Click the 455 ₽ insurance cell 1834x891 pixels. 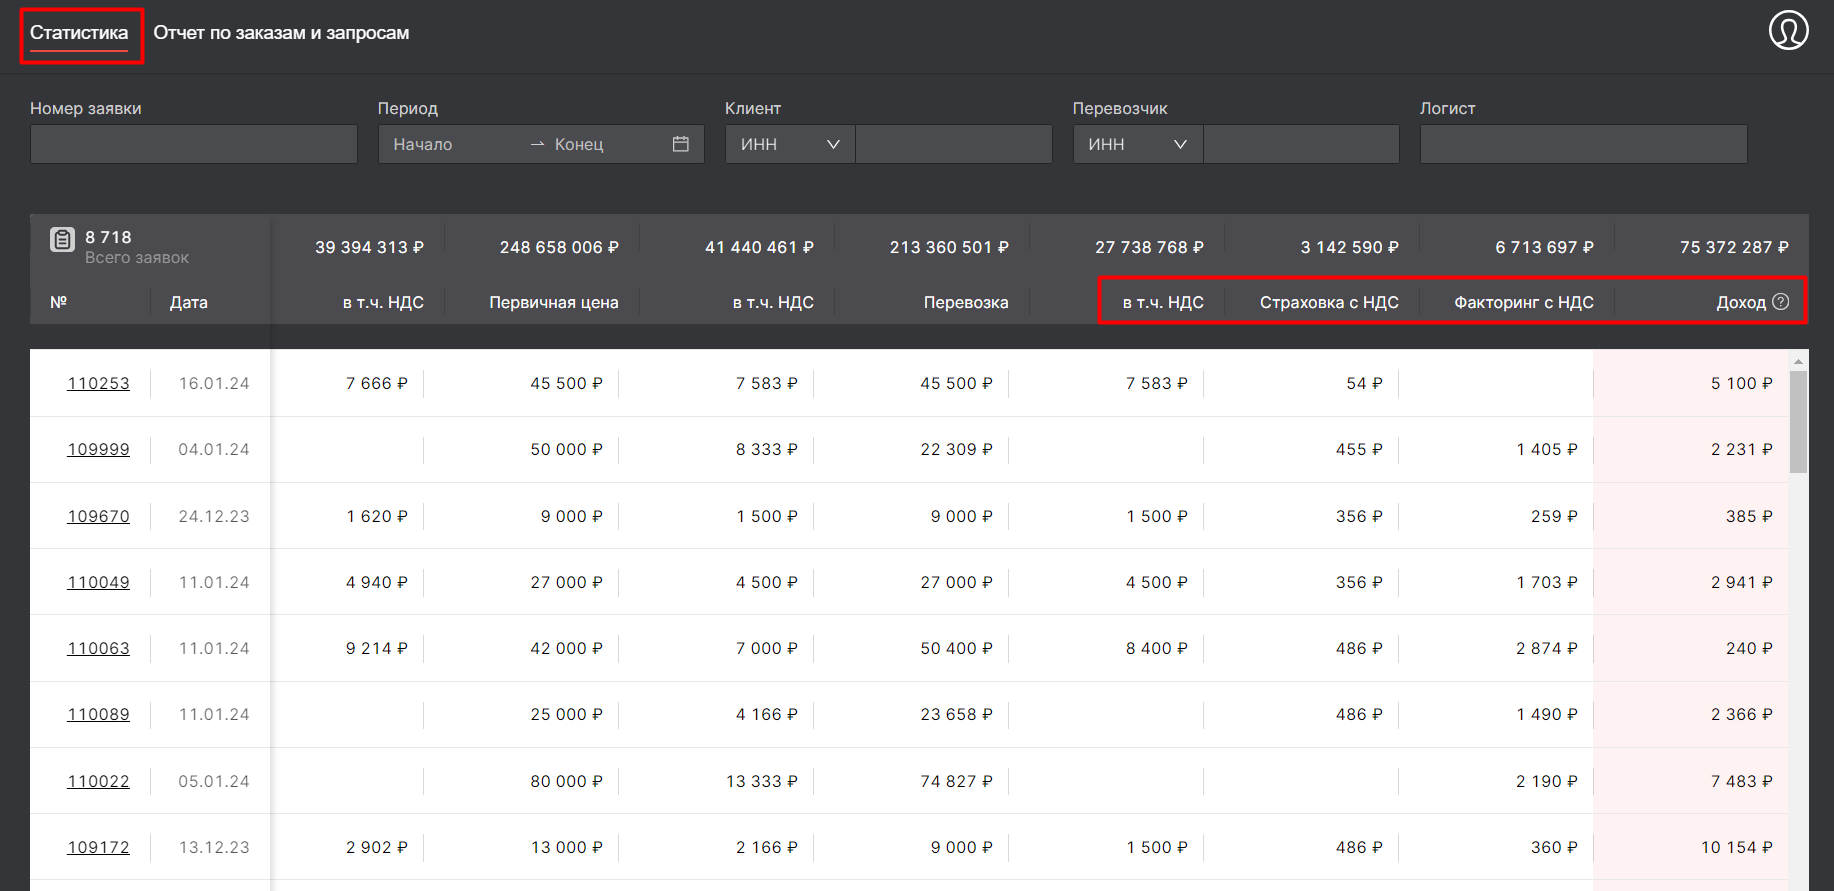tap(1359, 449)
